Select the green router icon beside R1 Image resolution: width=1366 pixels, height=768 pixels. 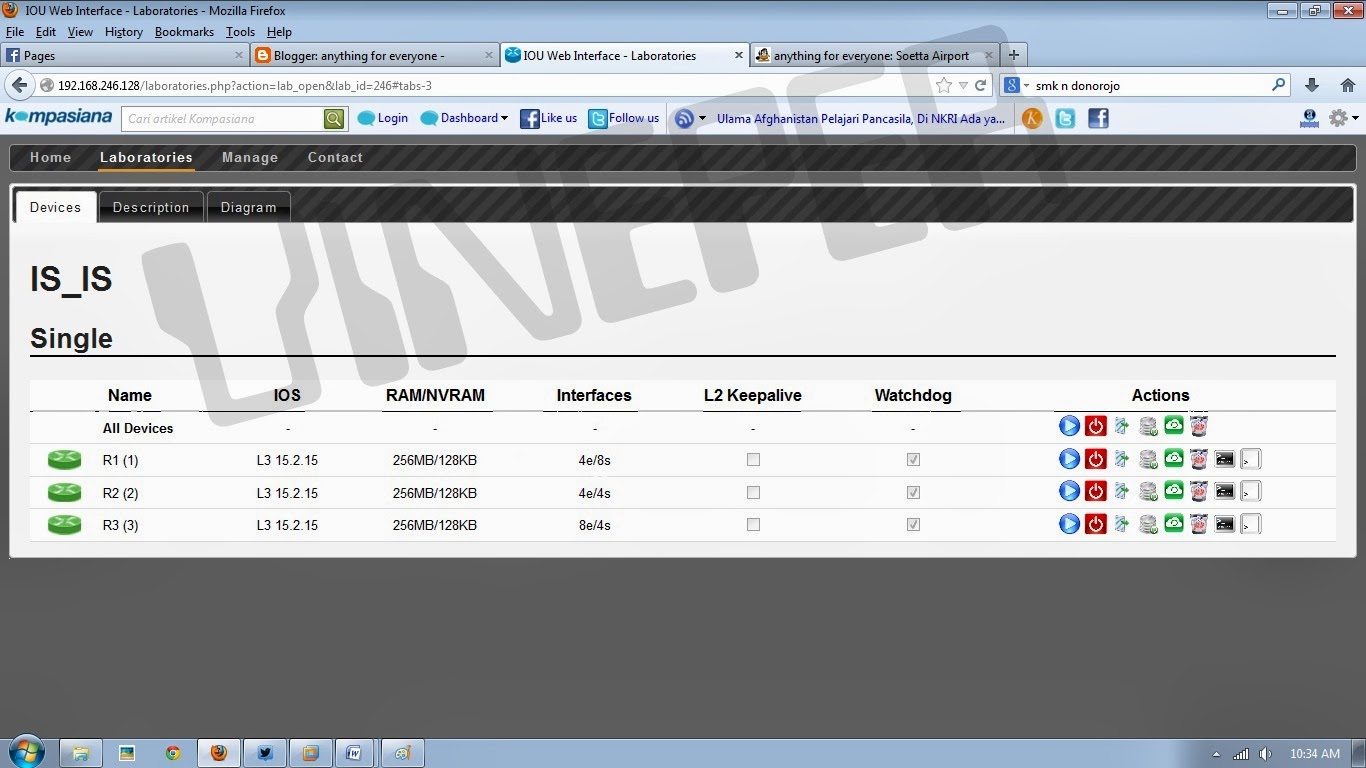click(64, 459)
